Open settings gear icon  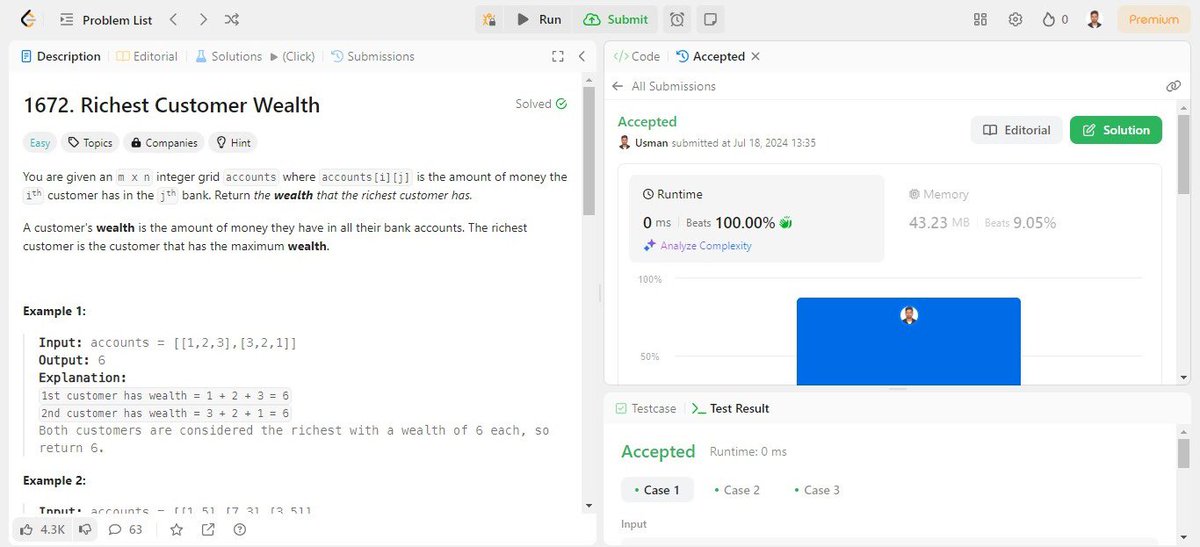tap(1015, 19)
